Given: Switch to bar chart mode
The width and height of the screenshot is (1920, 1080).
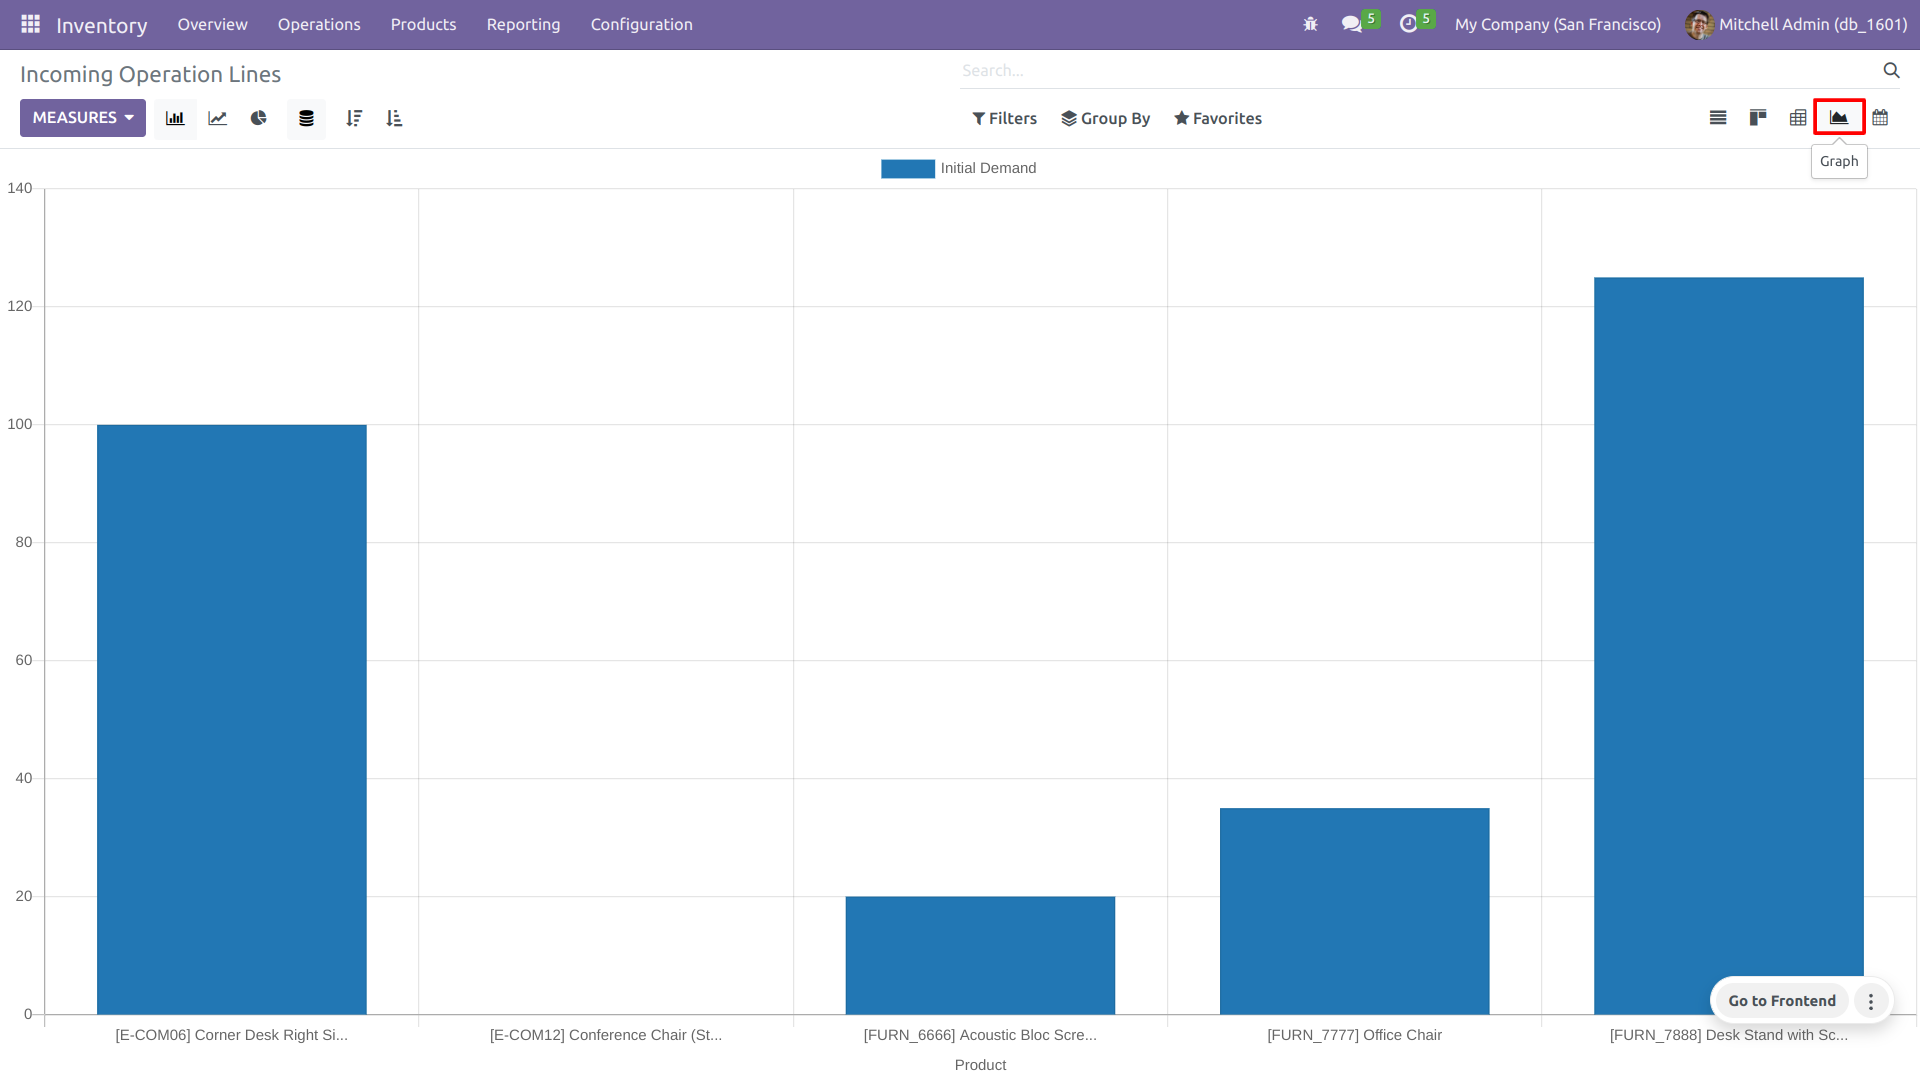Looking at the screenshot, I should 175,118.
